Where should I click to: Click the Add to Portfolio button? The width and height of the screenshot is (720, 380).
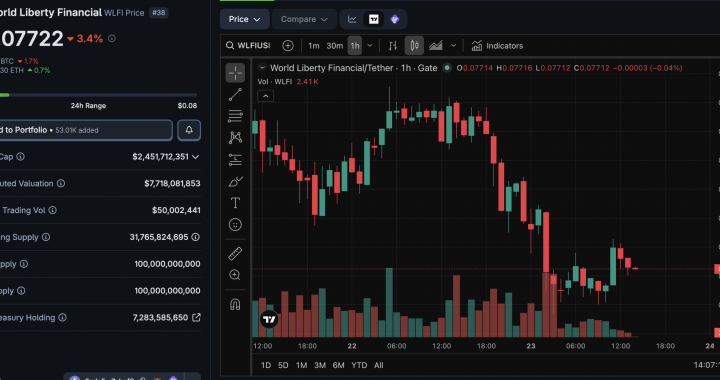coord(85,130)
